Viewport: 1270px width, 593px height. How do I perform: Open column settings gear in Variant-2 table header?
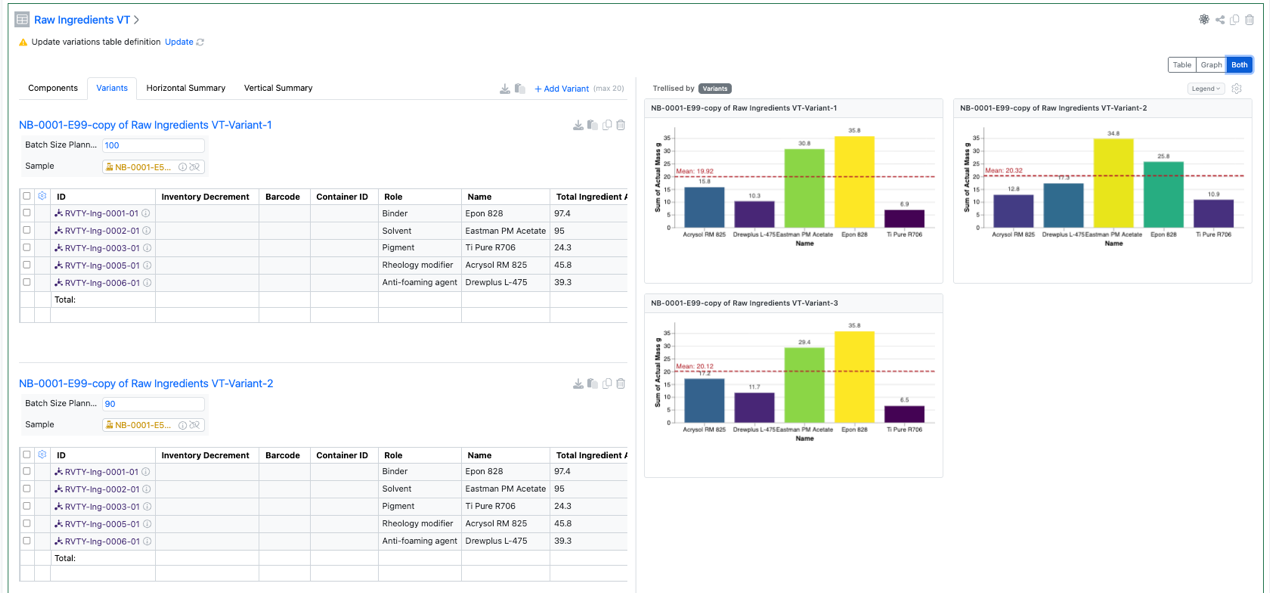(42, 455)
